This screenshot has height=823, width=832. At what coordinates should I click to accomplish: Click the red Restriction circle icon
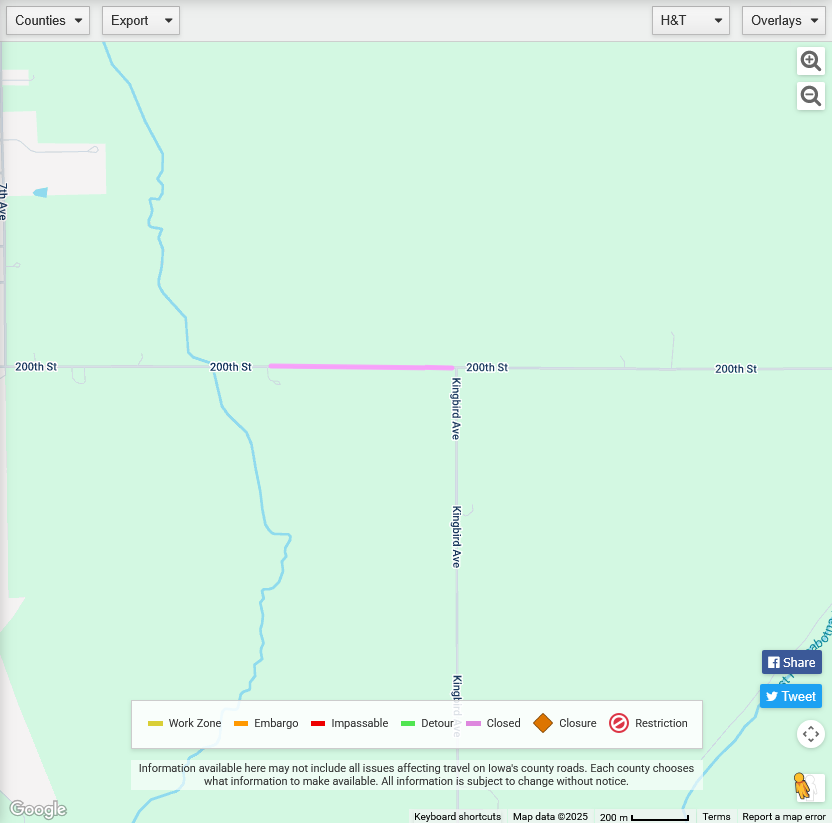point(619,723)
